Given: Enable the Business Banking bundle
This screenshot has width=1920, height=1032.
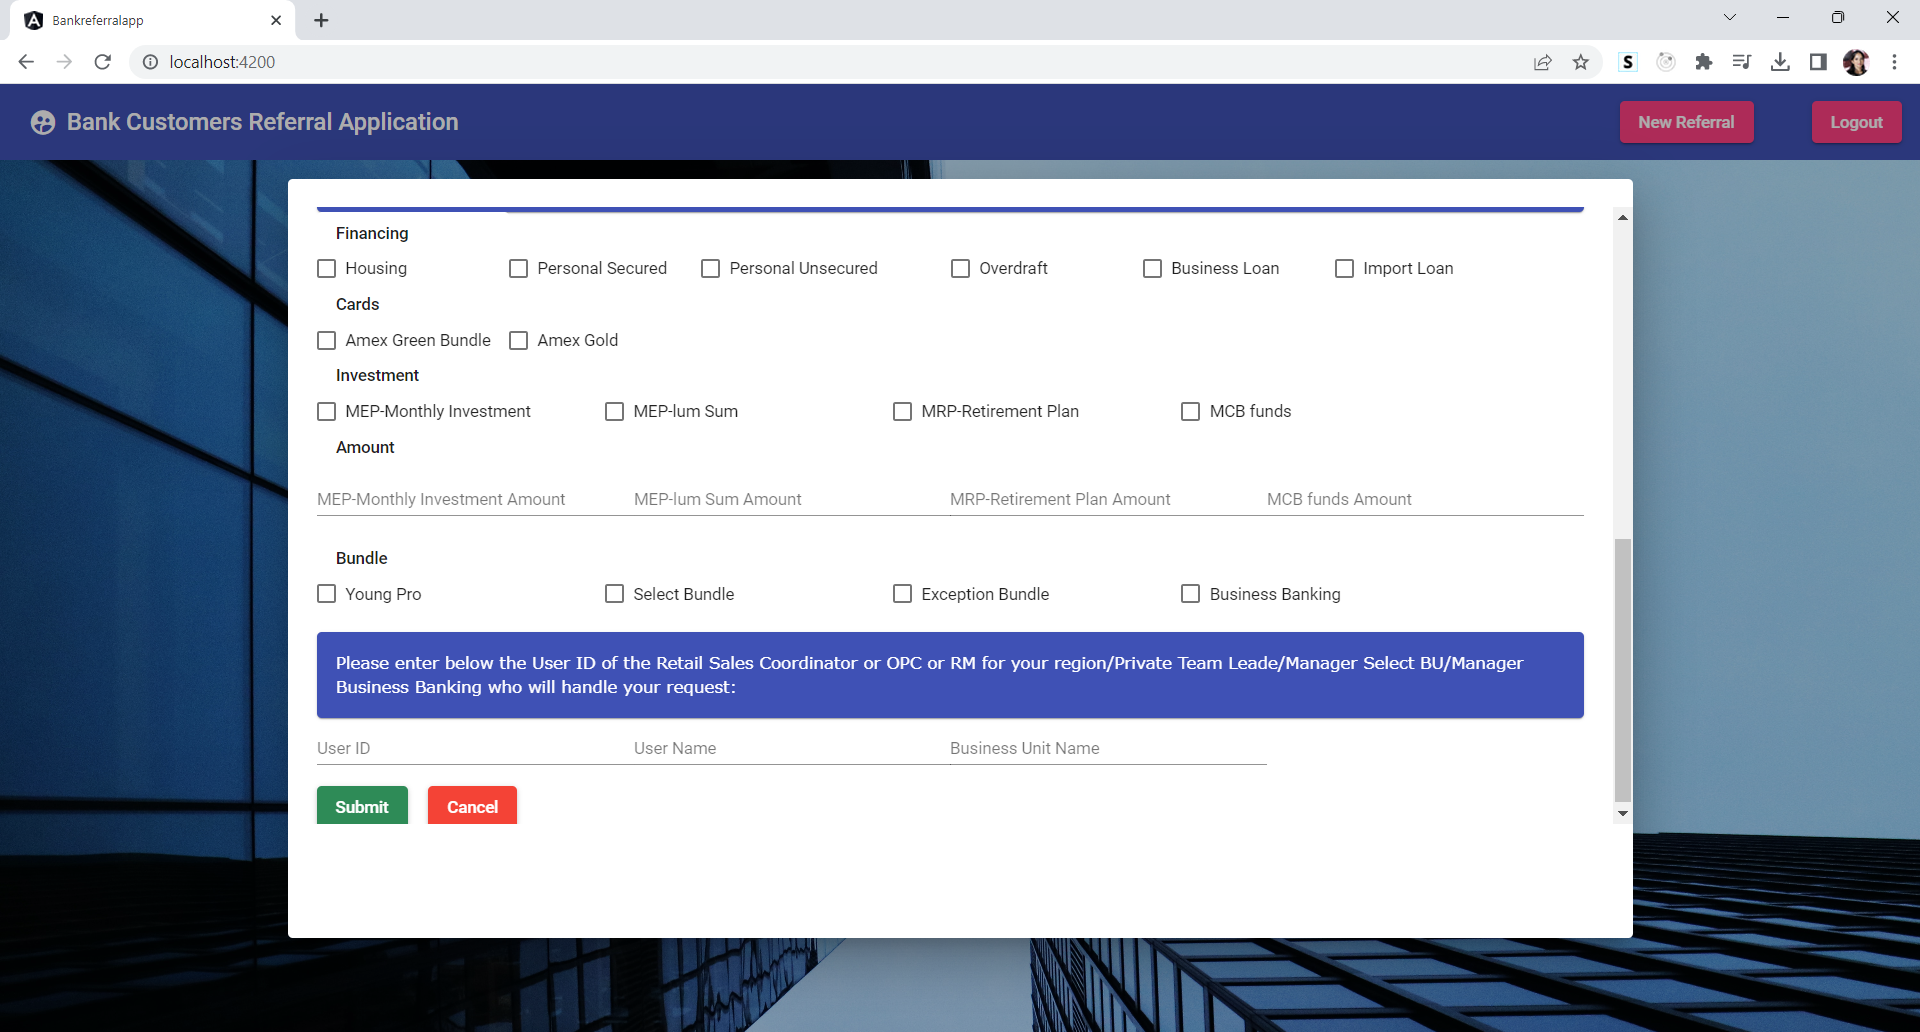Looking at the screenshot, I should [1190, 593].
